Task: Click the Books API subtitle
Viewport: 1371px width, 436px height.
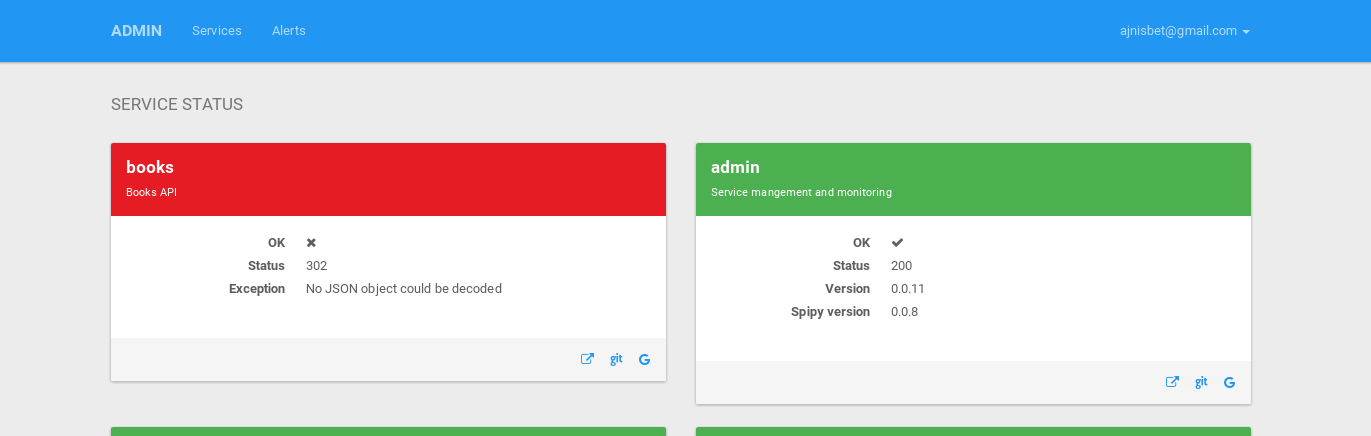Action: point(151,192)
